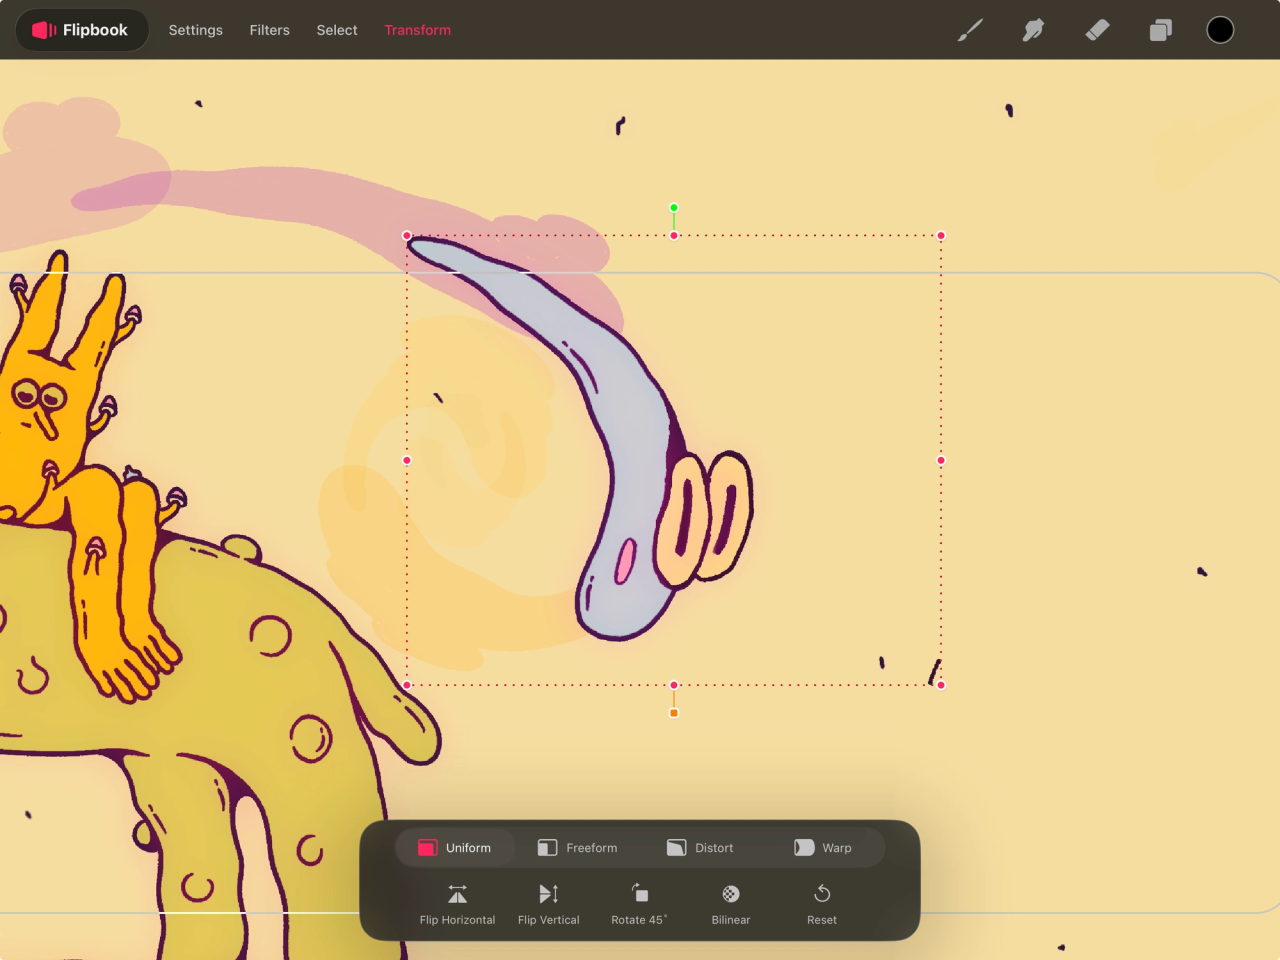Select the Paint brush tool

point(969,30)
